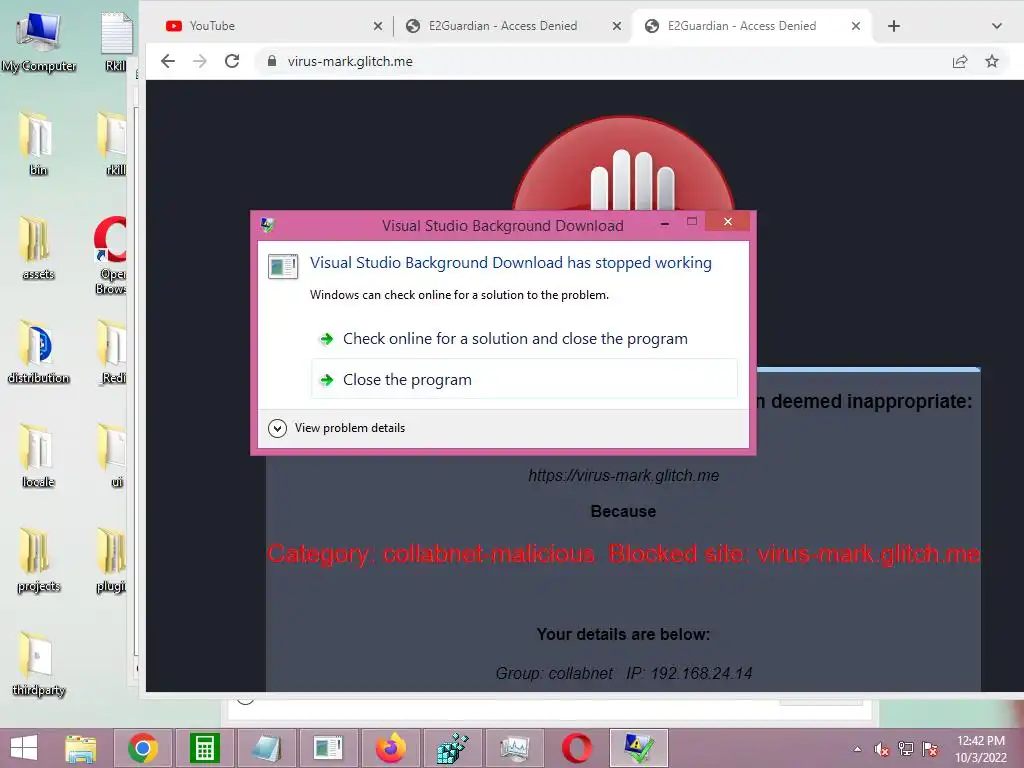The height and width of the screenshot is (768, 1024).
Task: Open File Explorer from taskbar
Action: [80, 748]
